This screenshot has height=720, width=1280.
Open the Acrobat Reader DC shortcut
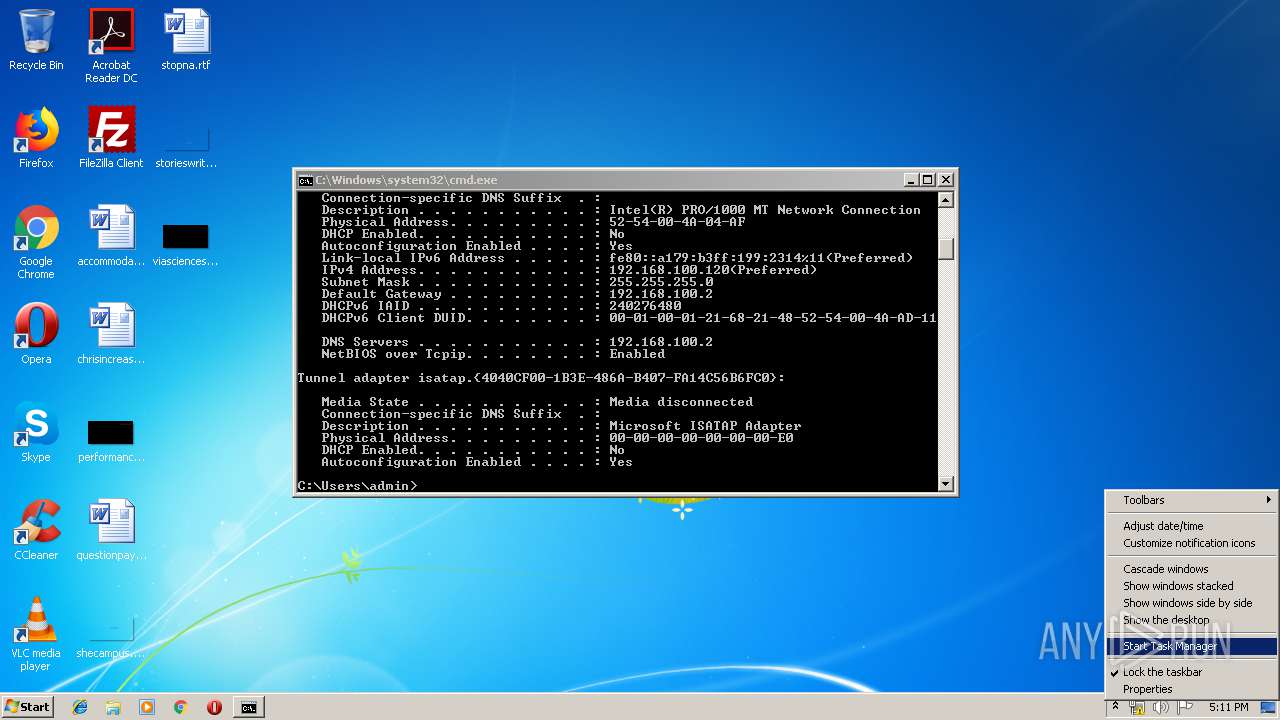[111, 46]
